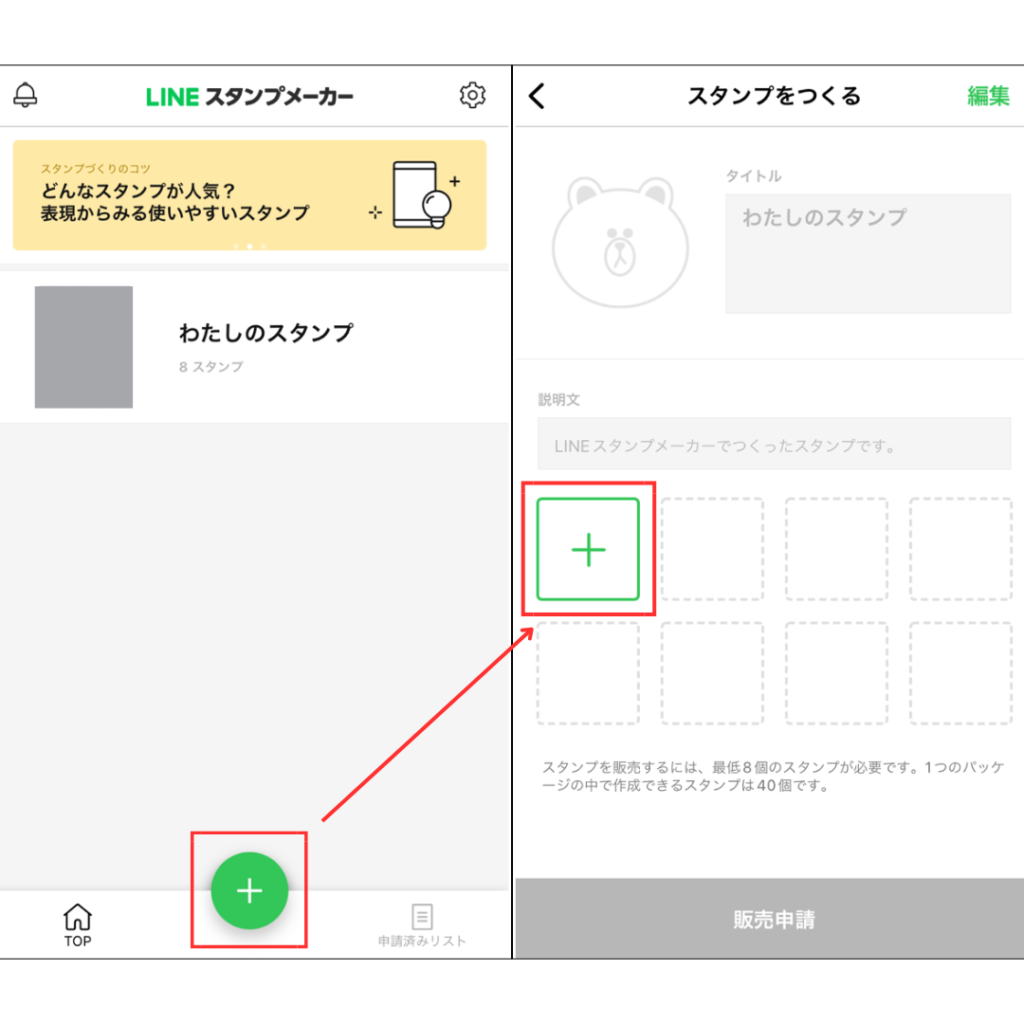Select the gray わたしのスタンプ thumbnail
The width and height of the screenshot is (1024, 1024).
tap(84, 347)
